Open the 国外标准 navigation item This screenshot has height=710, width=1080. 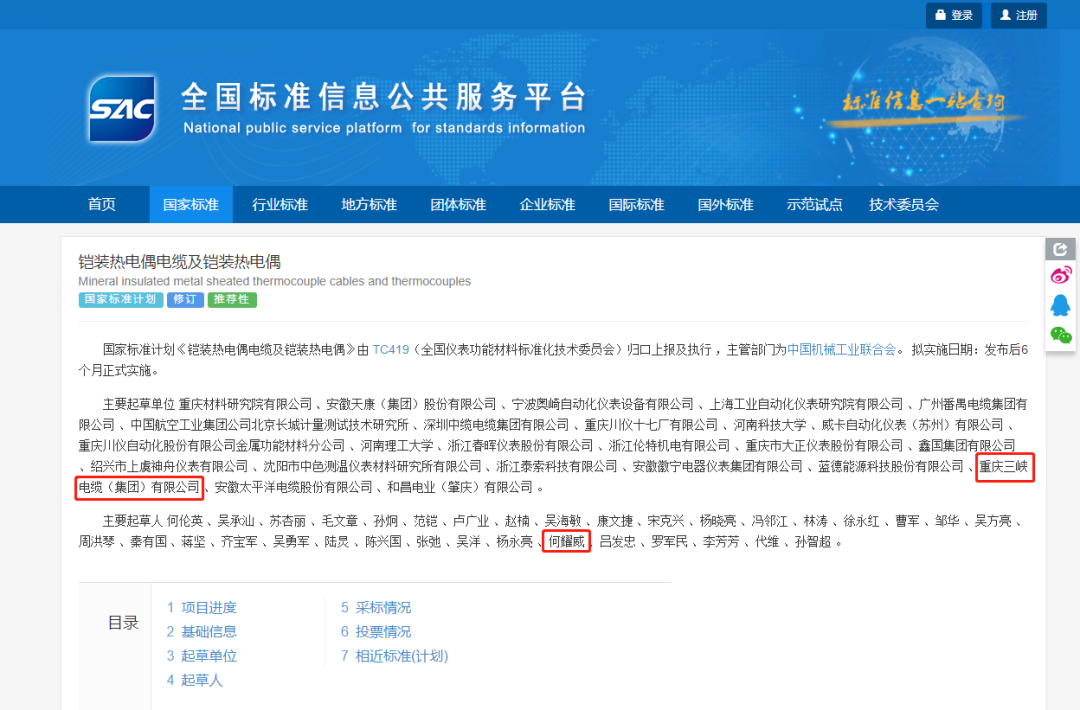725,205
